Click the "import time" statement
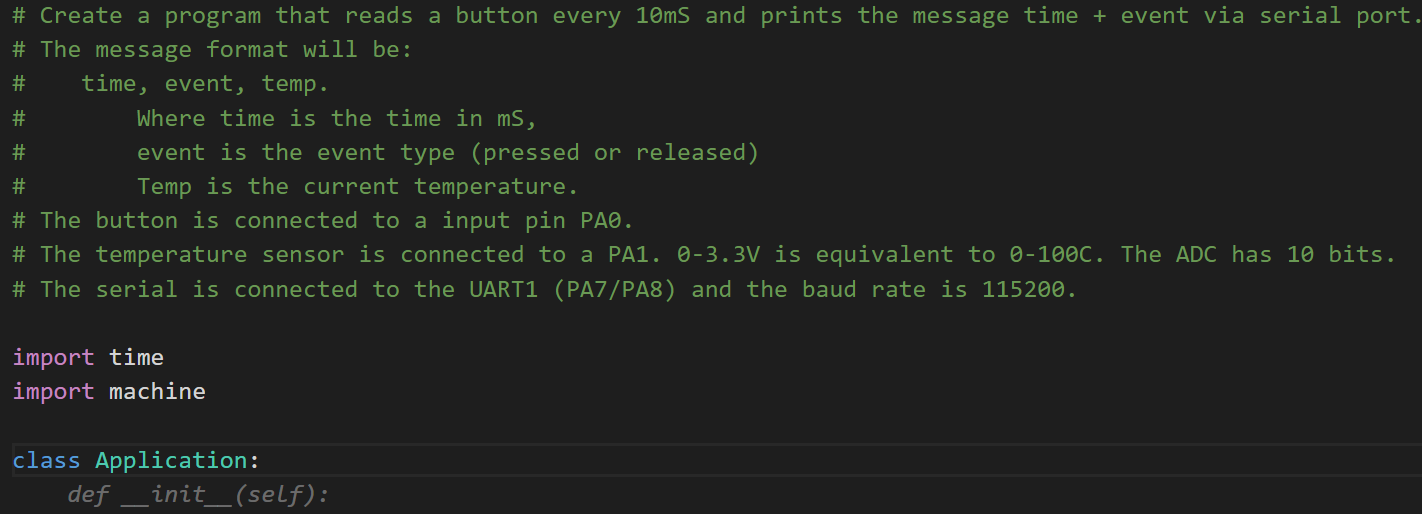Viewport: 1422px width, 514px height. (x=88, y=357)
